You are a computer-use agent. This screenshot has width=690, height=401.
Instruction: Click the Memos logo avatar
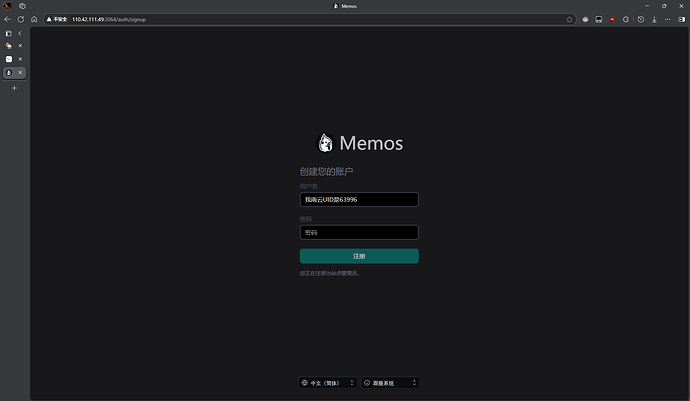(x=326, y=143)
